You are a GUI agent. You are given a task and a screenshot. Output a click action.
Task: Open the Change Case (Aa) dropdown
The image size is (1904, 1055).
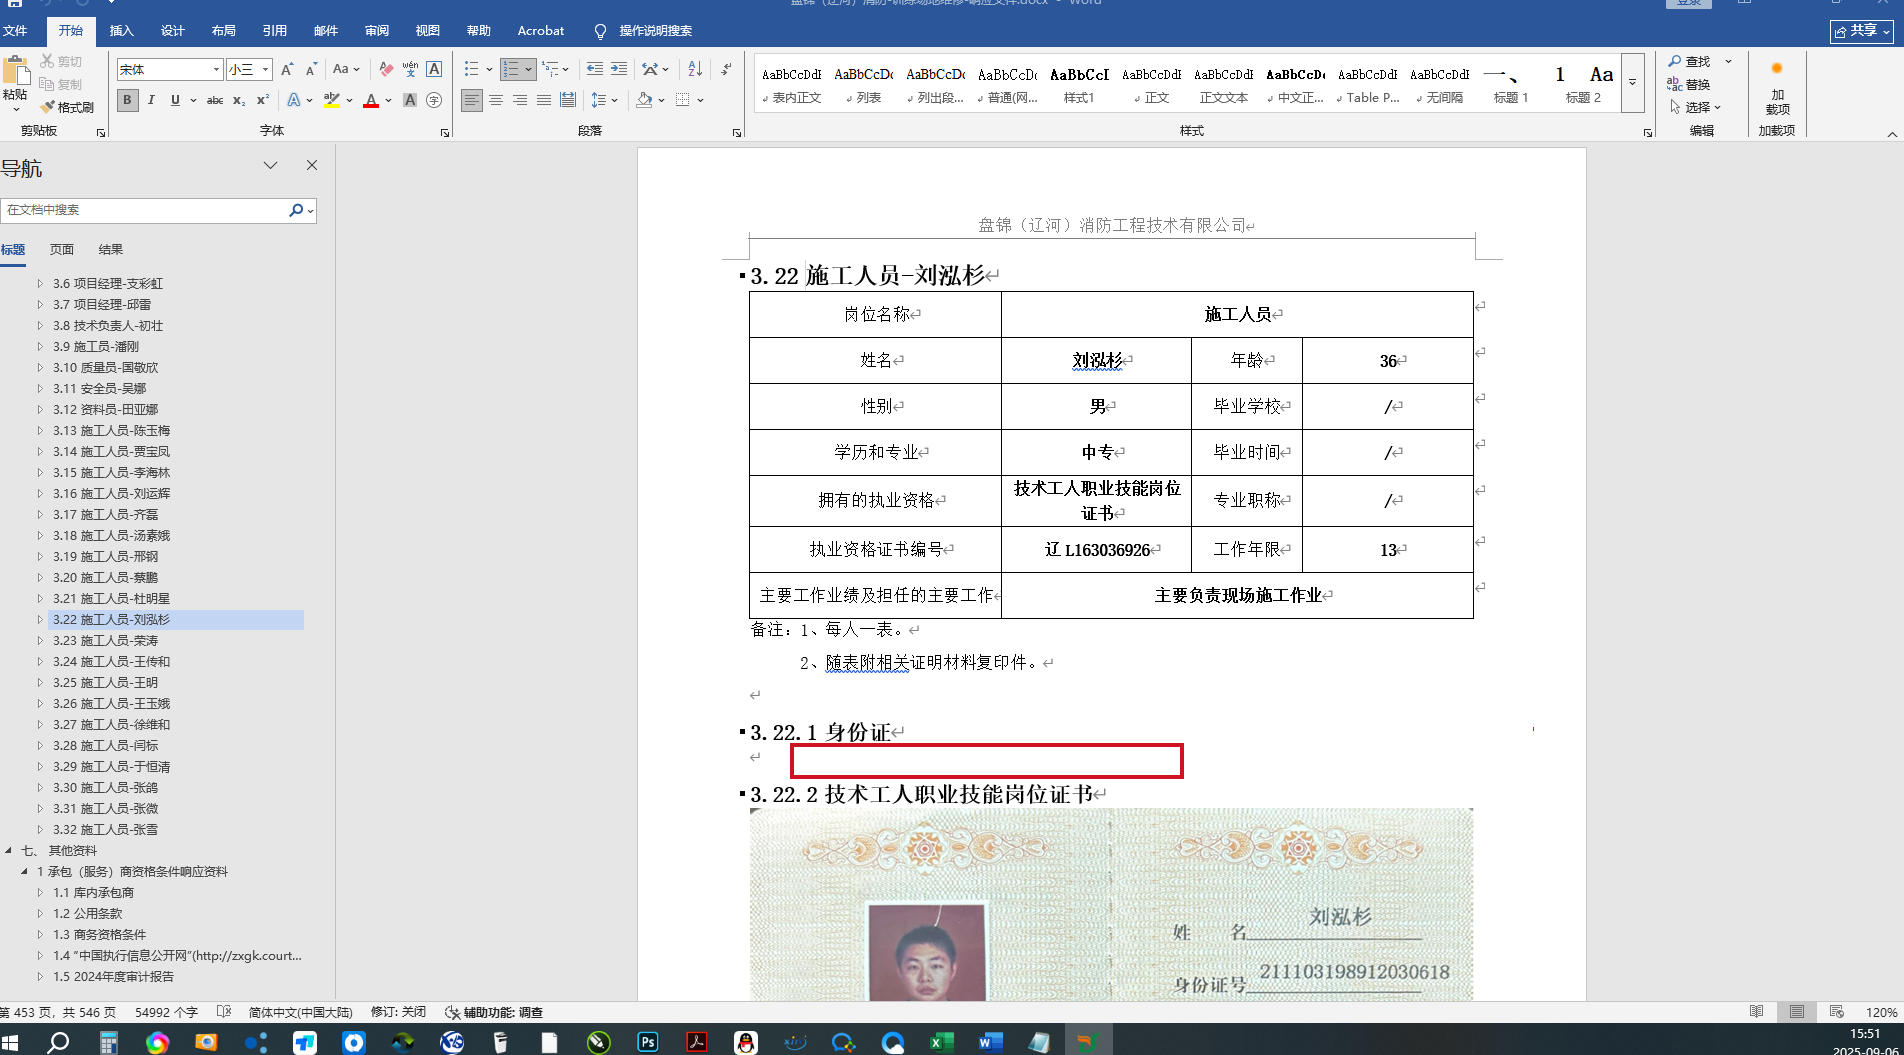(346, 69)
